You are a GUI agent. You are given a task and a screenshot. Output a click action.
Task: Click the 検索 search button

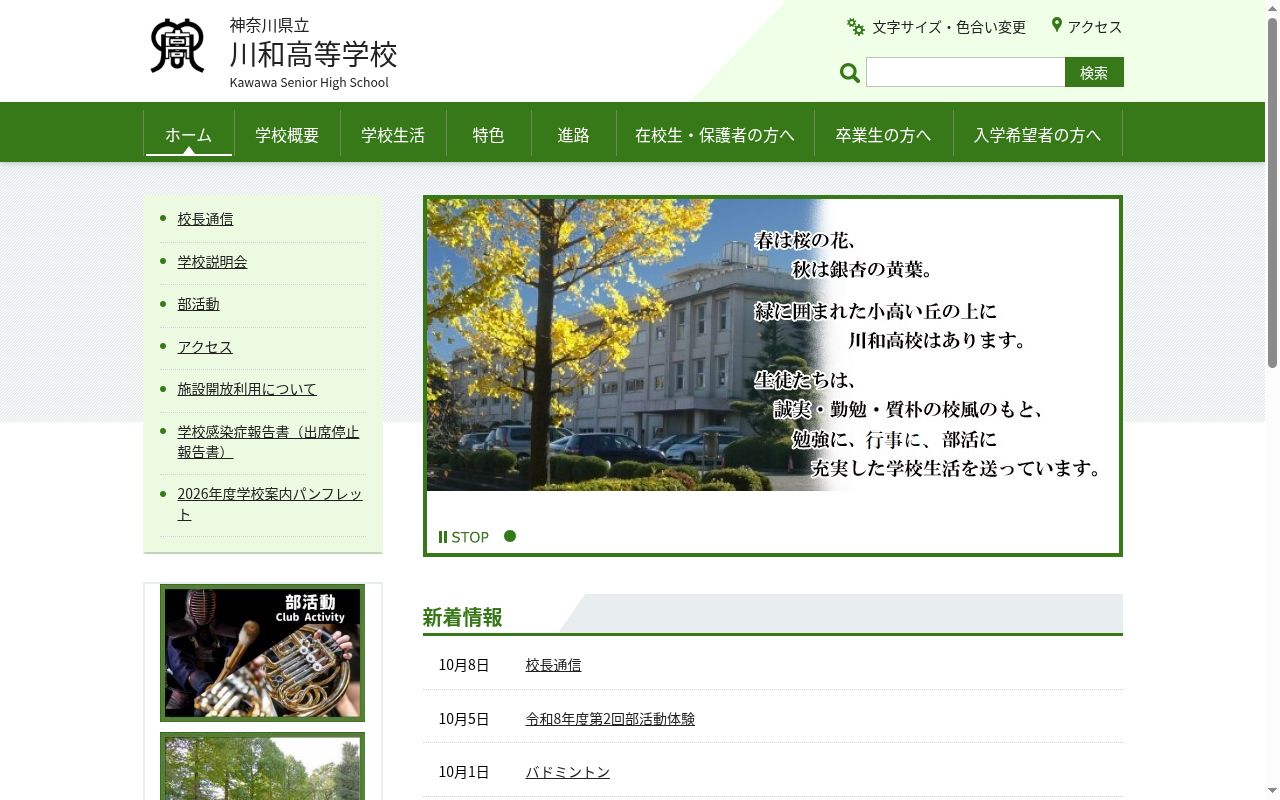click(1094, 72)
